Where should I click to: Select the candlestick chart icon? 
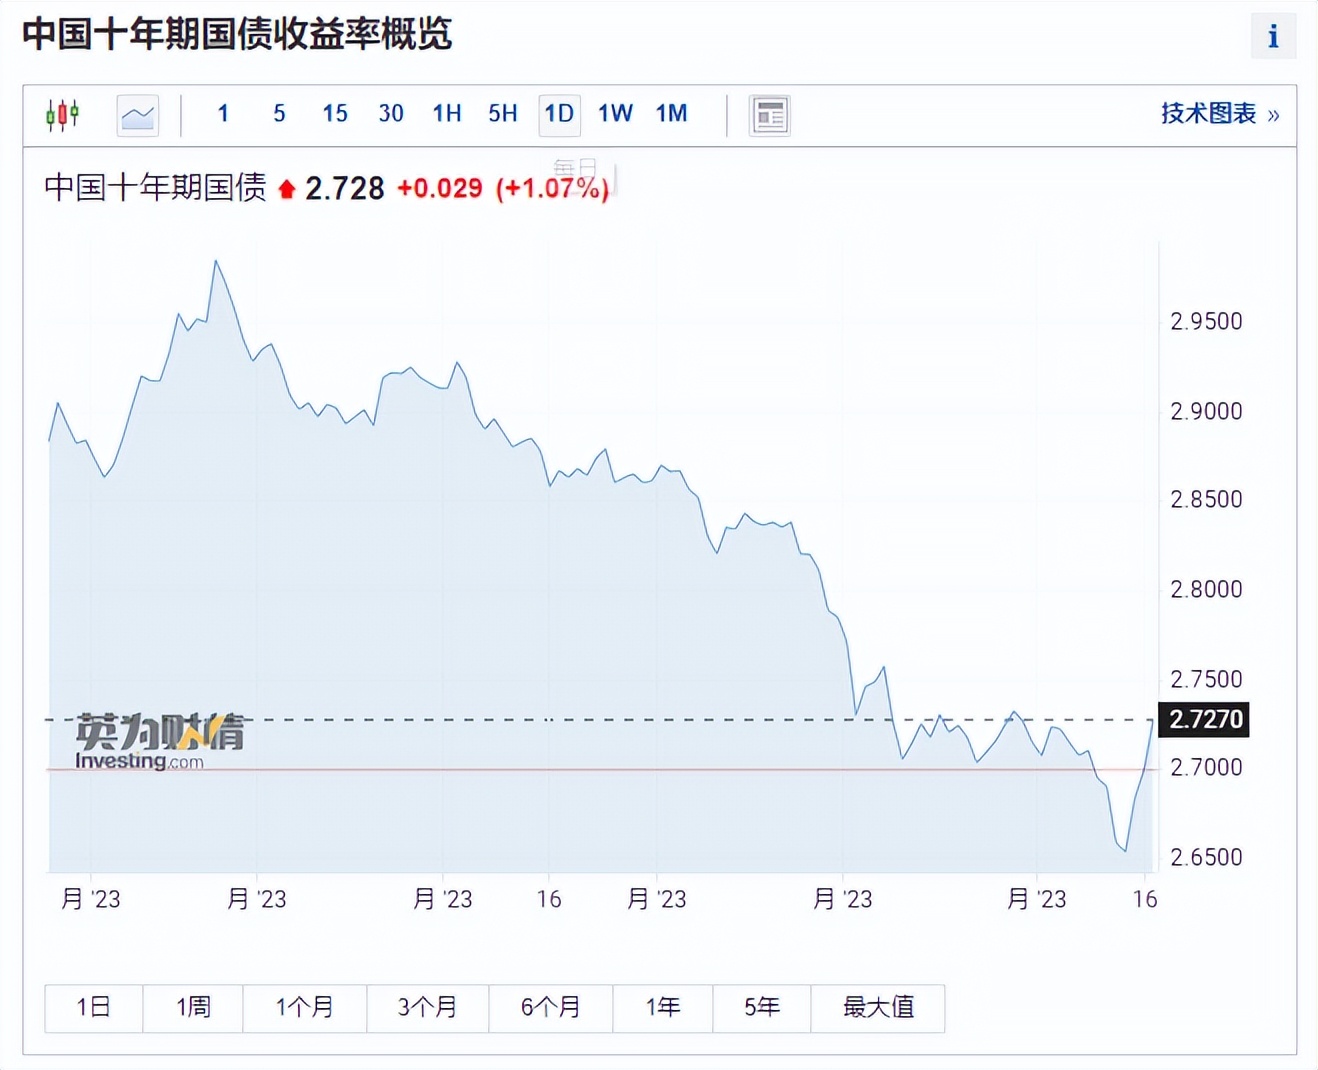point(62,114)
